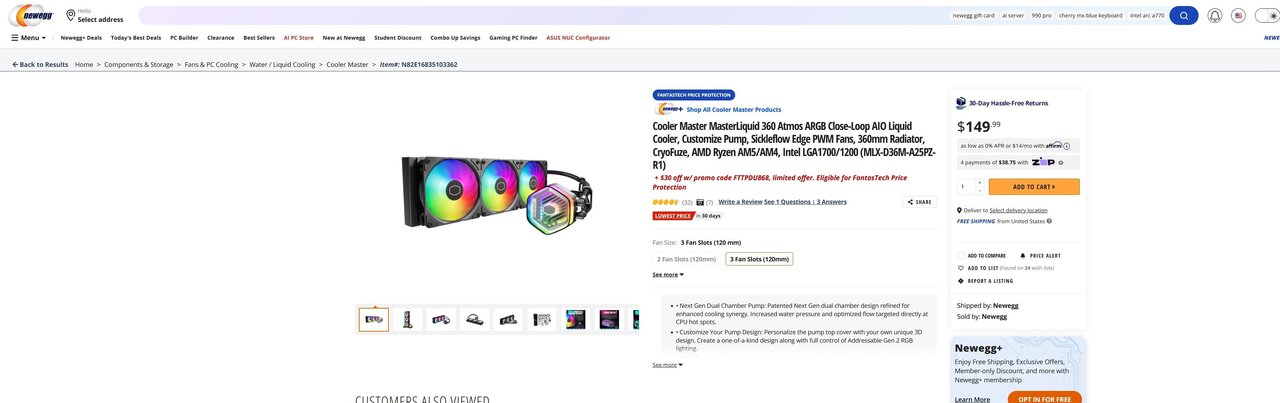Check the Add to Compare checkbox
Image resolution: width=1280 pixels, height=403 pixels.
[961, 256]
